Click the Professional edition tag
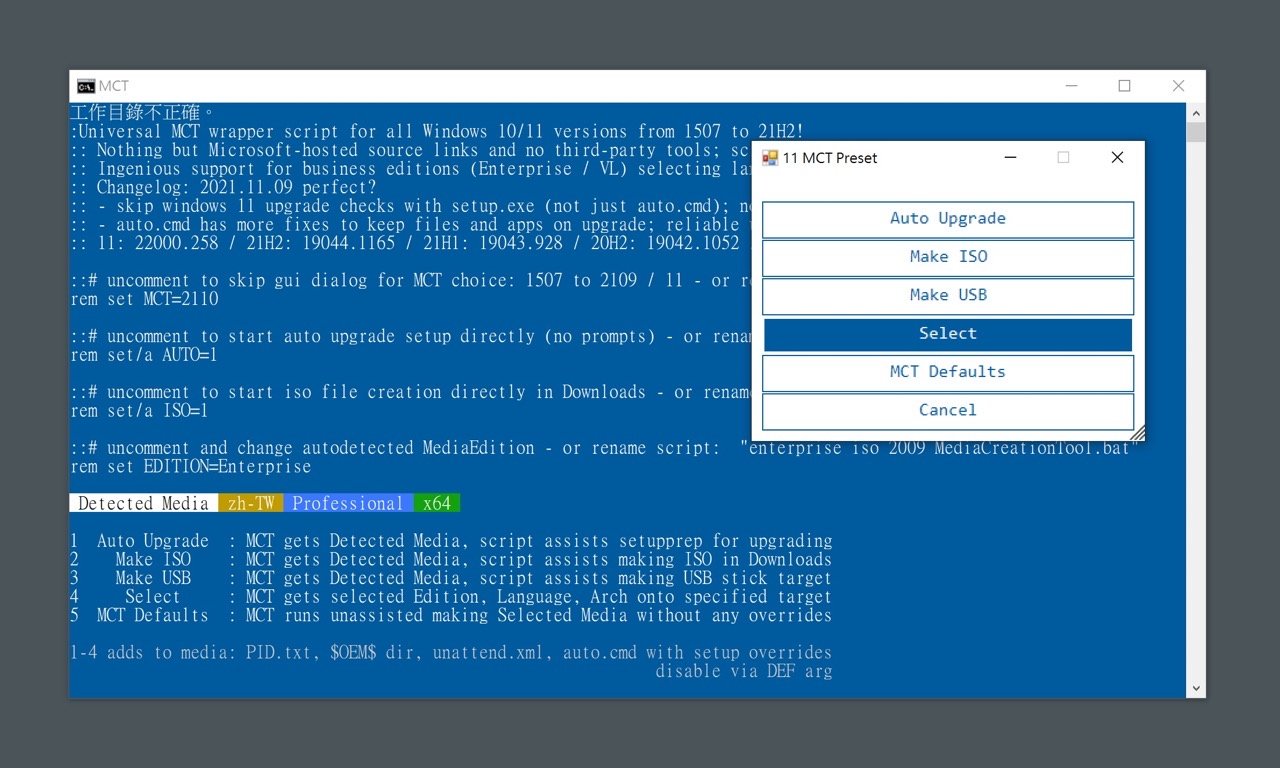Image resolution: width=1280 pixels, height=768 pixels. pos(348,503)
